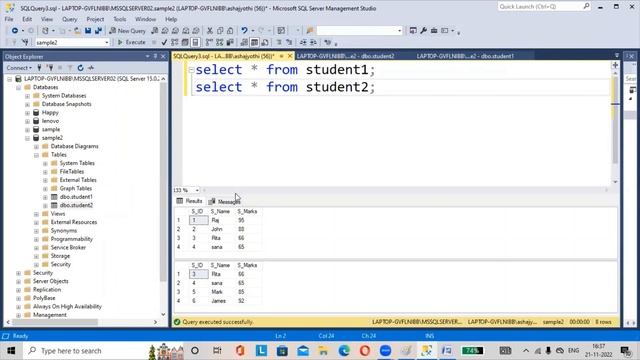Select the Results tab

pos(190,201)
